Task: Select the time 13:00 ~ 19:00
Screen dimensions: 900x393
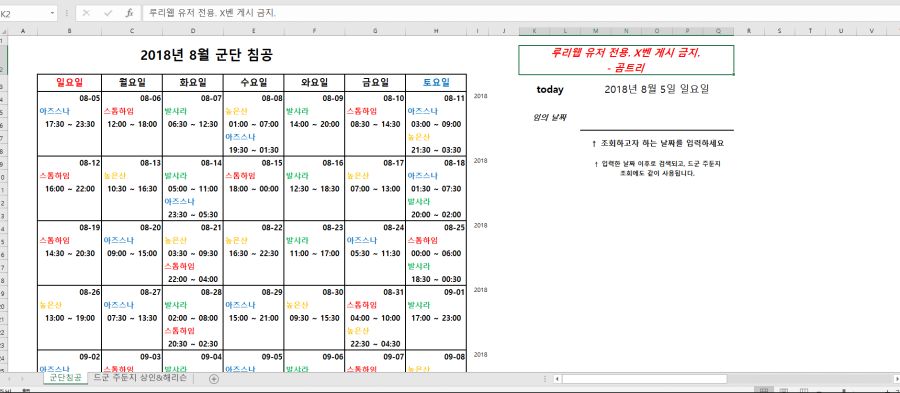Action: (x=69, y=318)
